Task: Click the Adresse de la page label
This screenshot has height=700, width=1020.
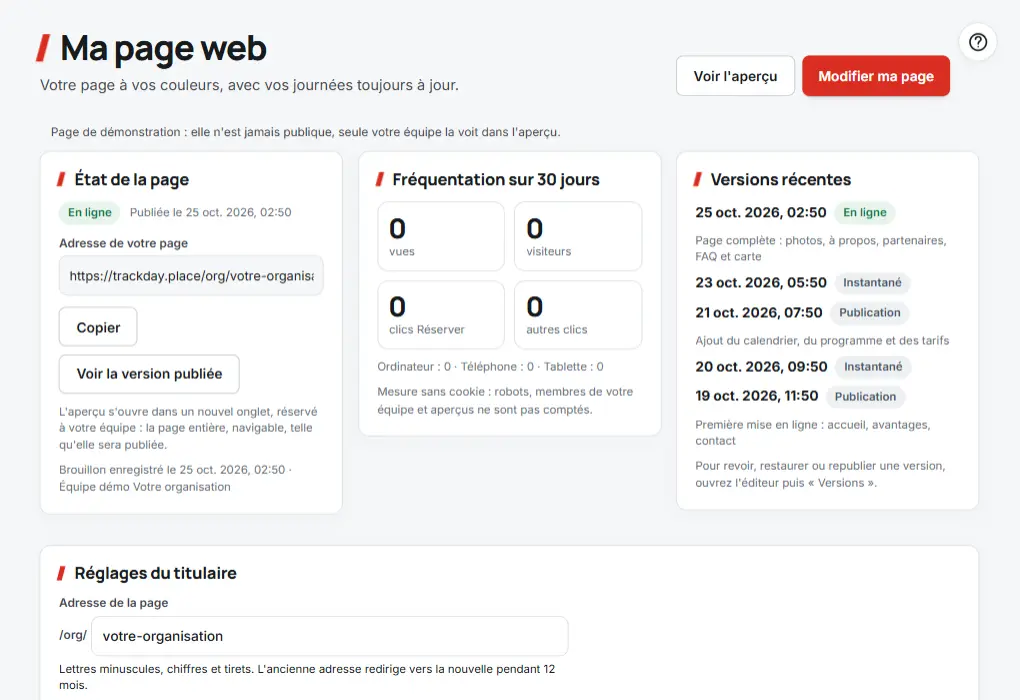Action: pyautogui.click(x=114, y=603)
